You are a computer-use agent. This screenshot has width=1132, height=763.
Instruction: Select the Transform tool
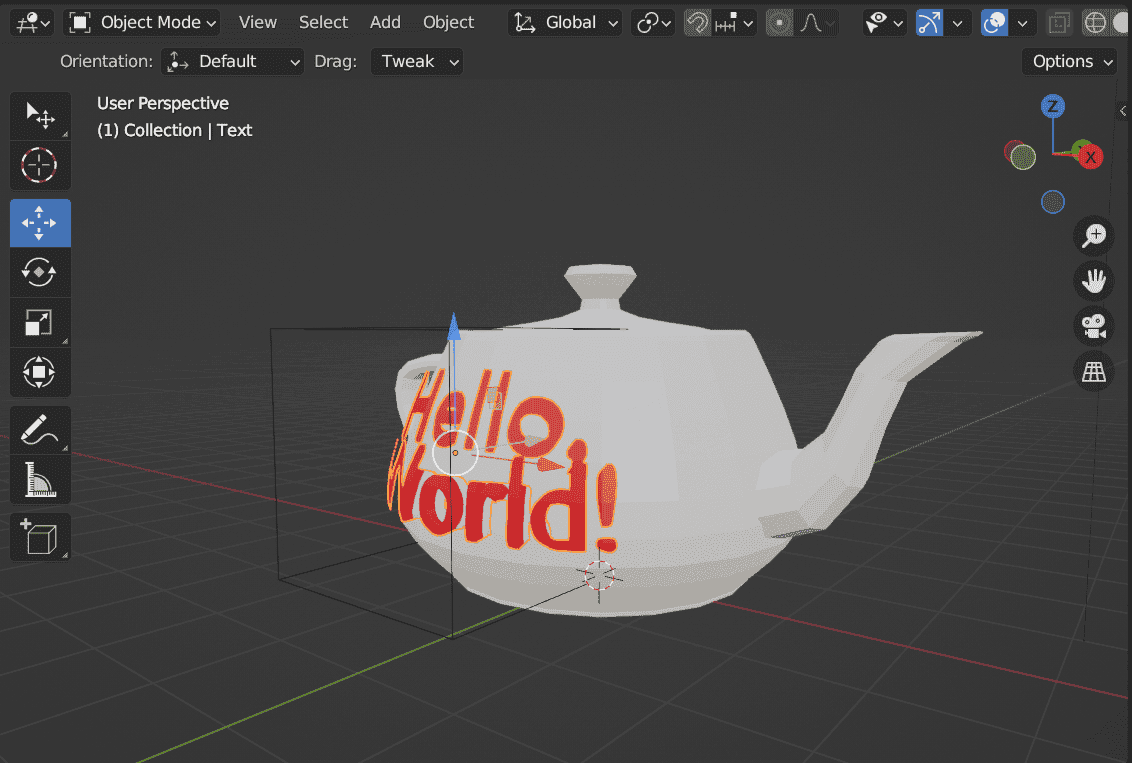[x=40, y=372]
